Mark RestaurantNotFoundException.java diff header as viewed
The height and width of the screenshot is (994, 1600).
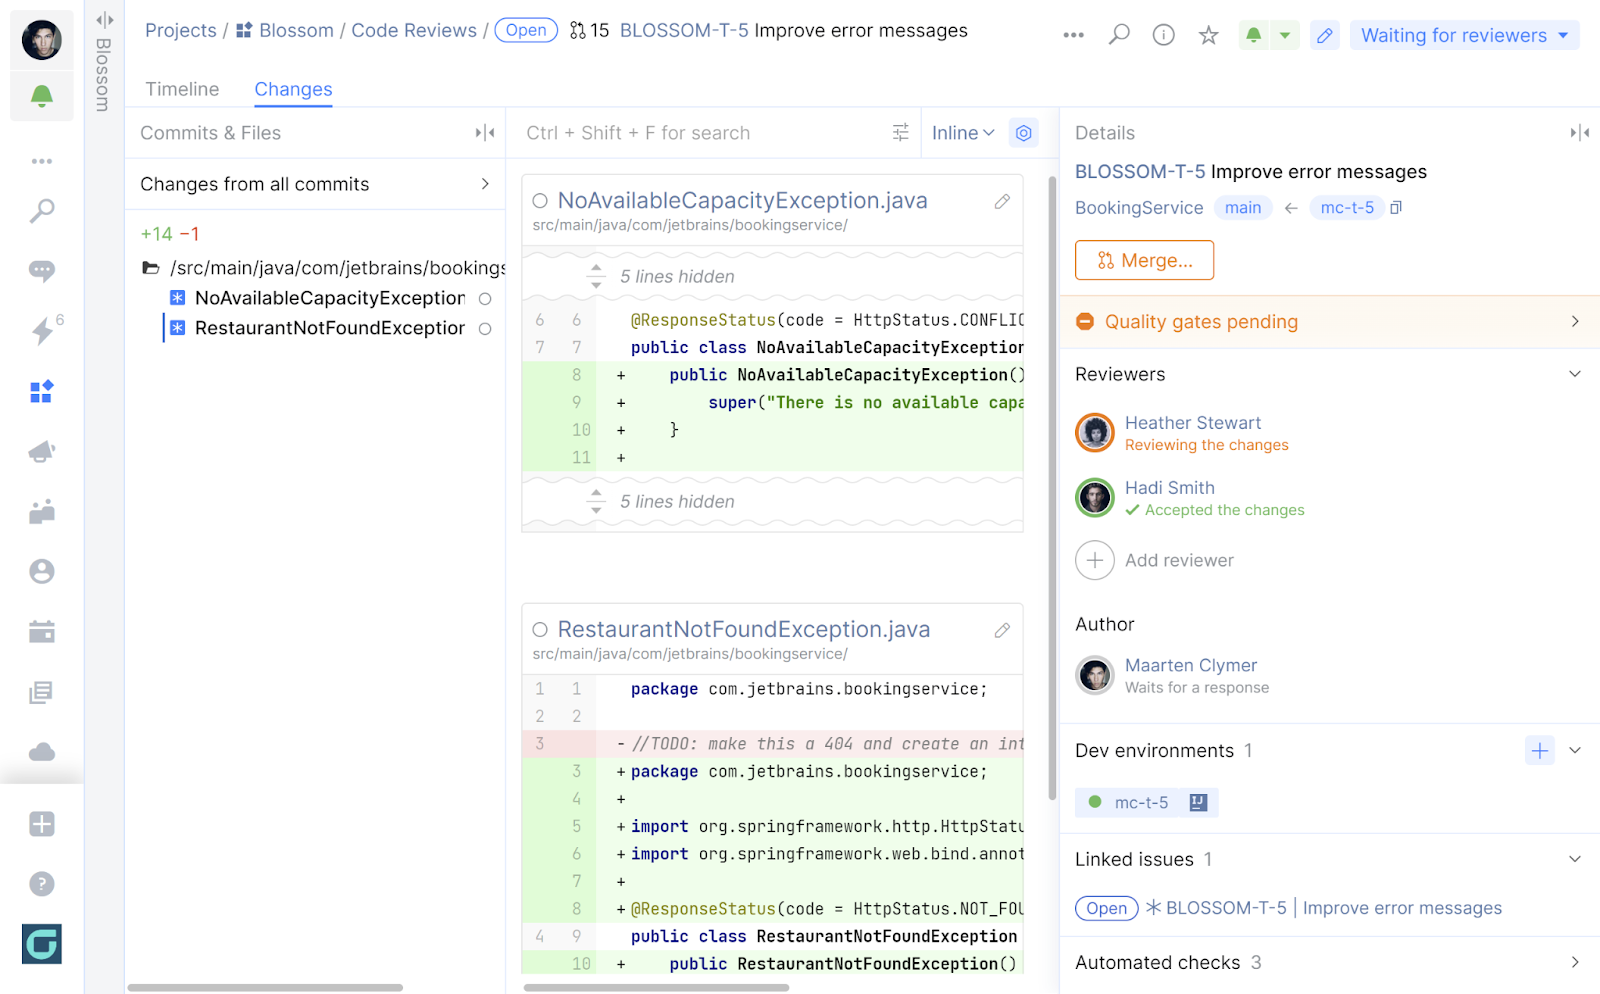(x=540, y=630)
